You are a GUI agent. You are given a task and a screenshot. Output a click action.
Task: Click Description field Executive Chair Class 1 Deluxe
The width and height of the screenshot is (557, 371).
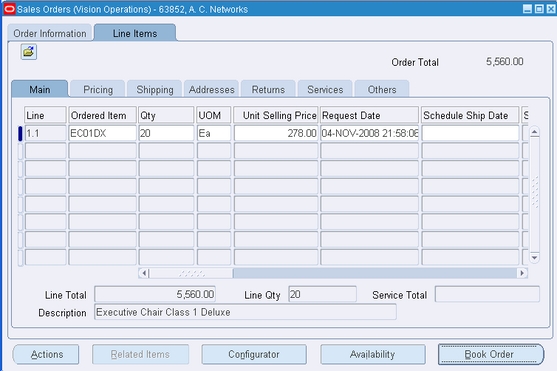245,312
